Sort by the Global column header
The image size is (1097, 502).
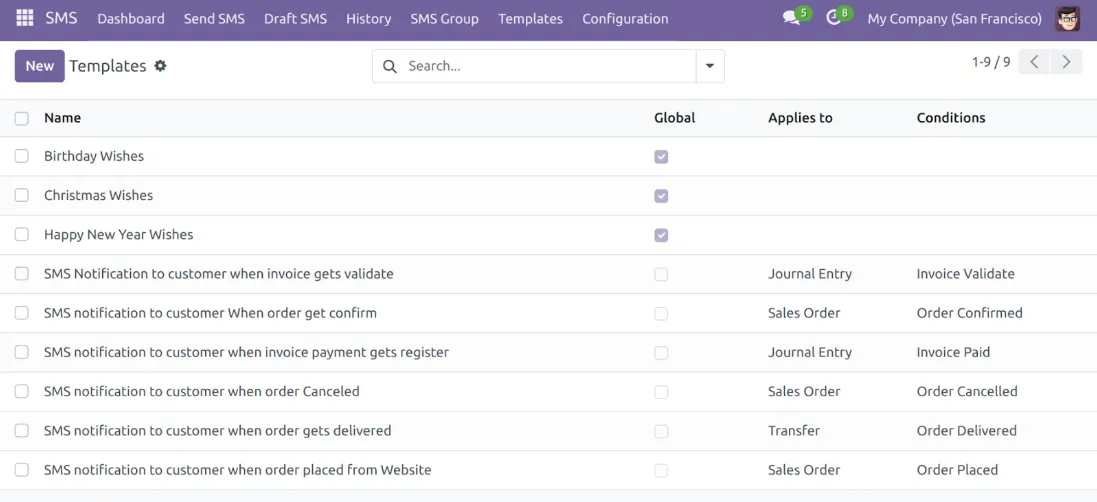point(674,117)
